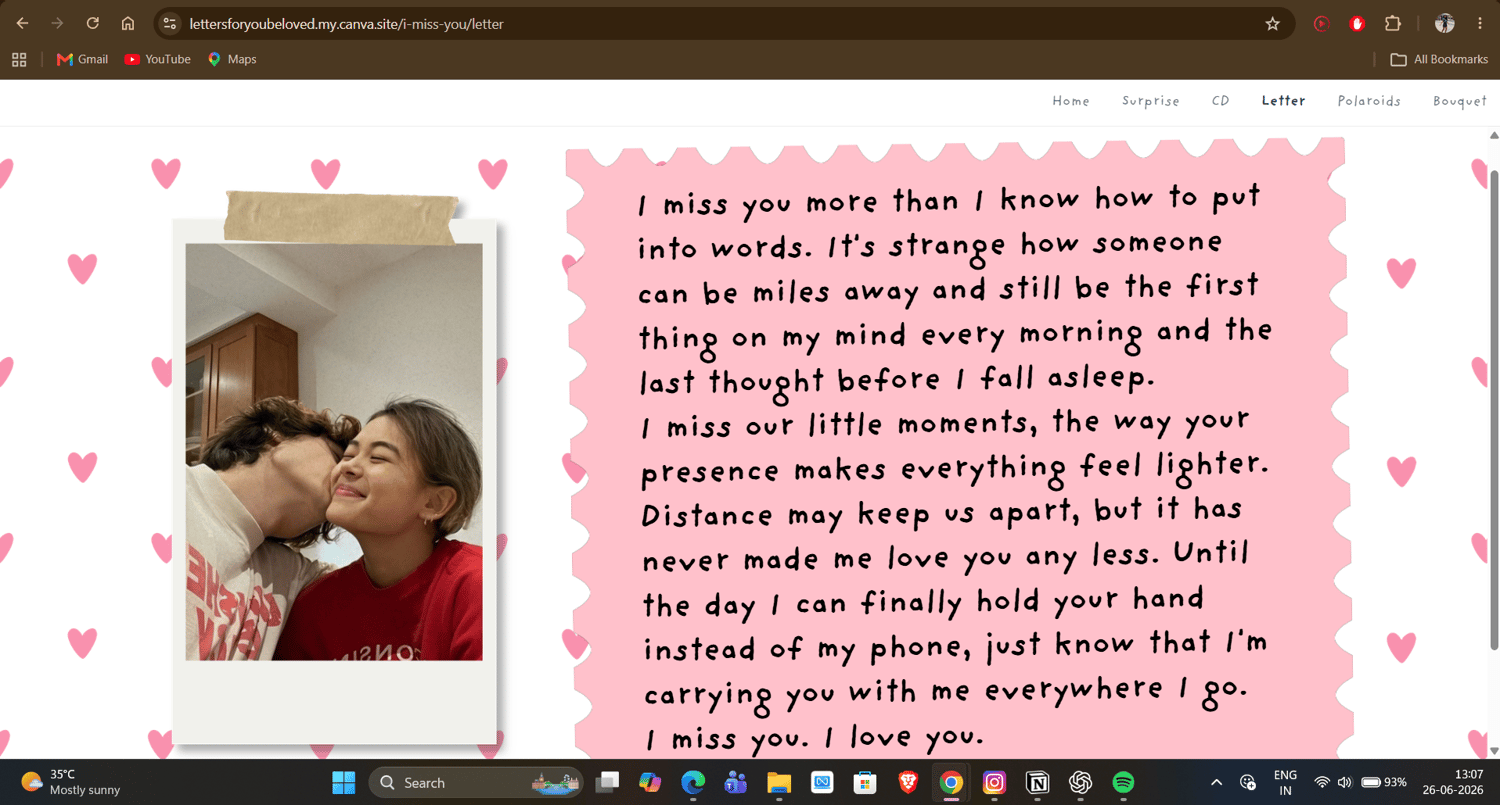Viewport: 1500px width, 805px height.
Task: Open Microsoft Edge from the taskbar
Action: [x=693, y=782]
